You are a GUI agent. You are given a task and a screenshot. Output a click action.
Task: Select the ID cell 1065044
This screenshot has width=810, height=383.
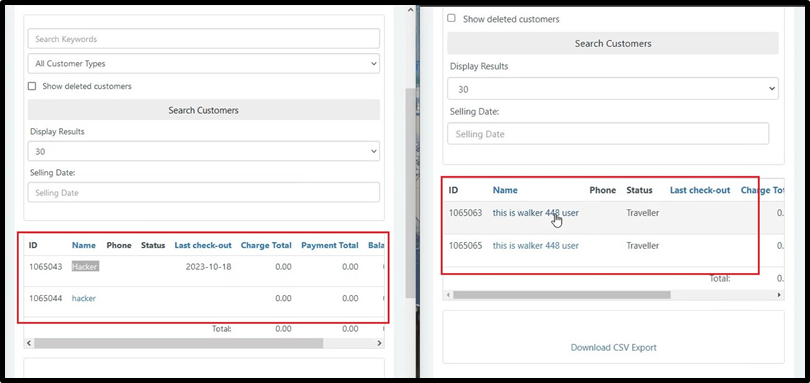pyautogui.click(x=45, y=298)
